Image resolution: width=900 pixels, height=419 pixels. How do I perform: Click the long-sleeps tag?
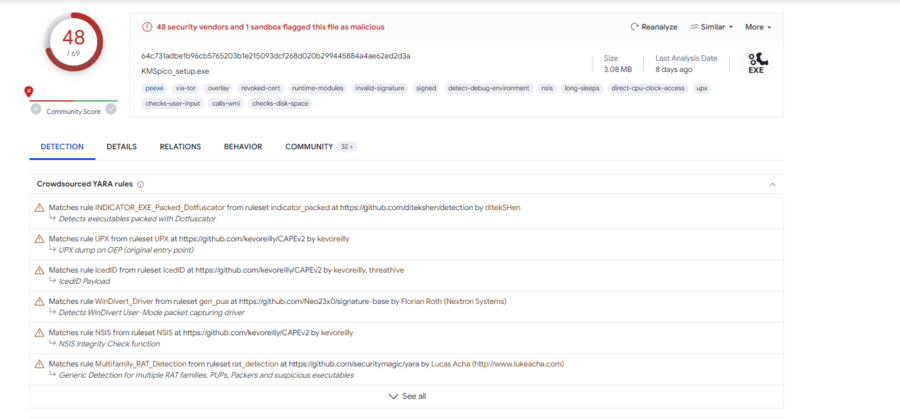(582, 88)
